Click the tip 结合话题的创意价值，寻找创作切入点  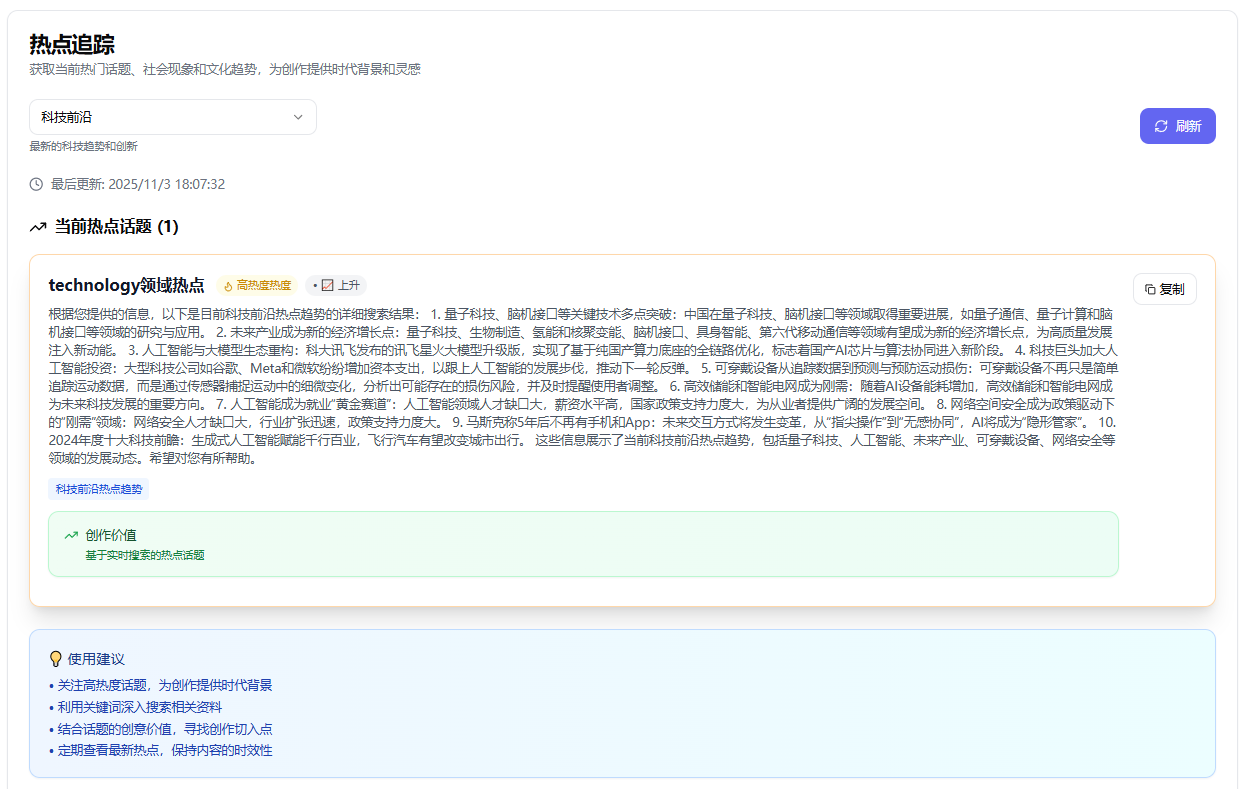tap(160, 729)
